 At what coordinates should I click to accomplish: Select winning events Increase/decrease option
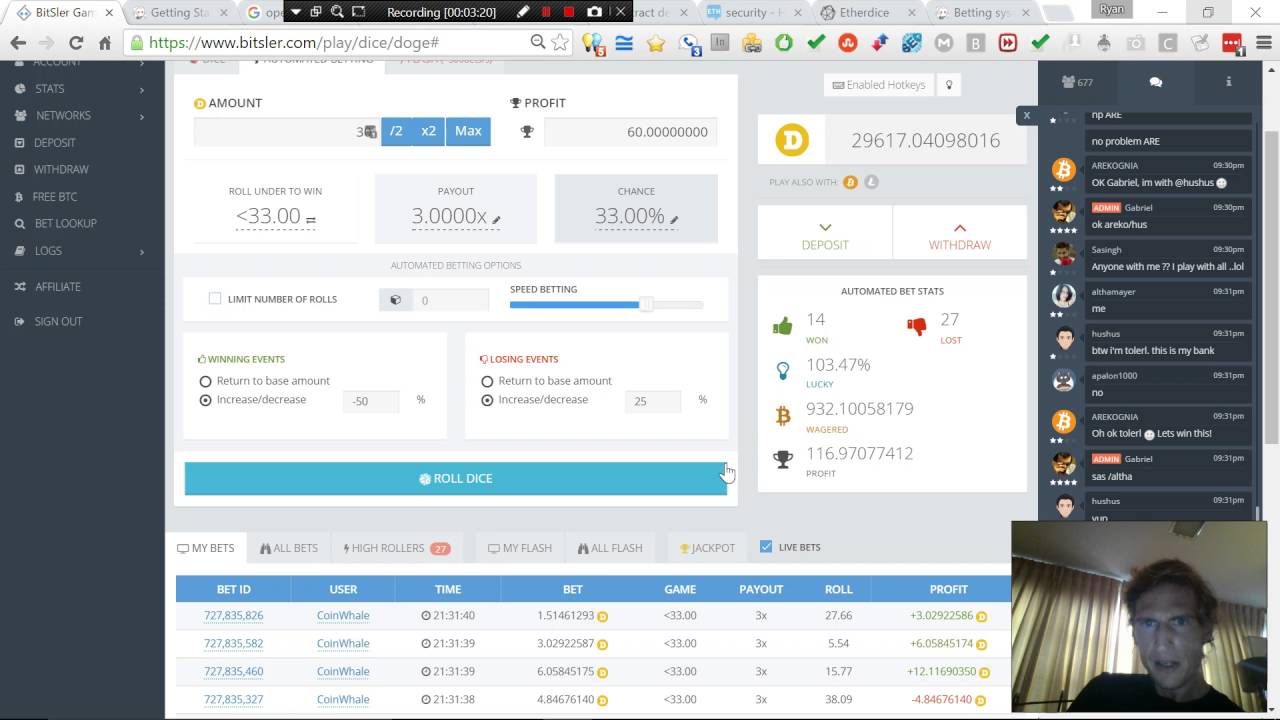[205, 400]
